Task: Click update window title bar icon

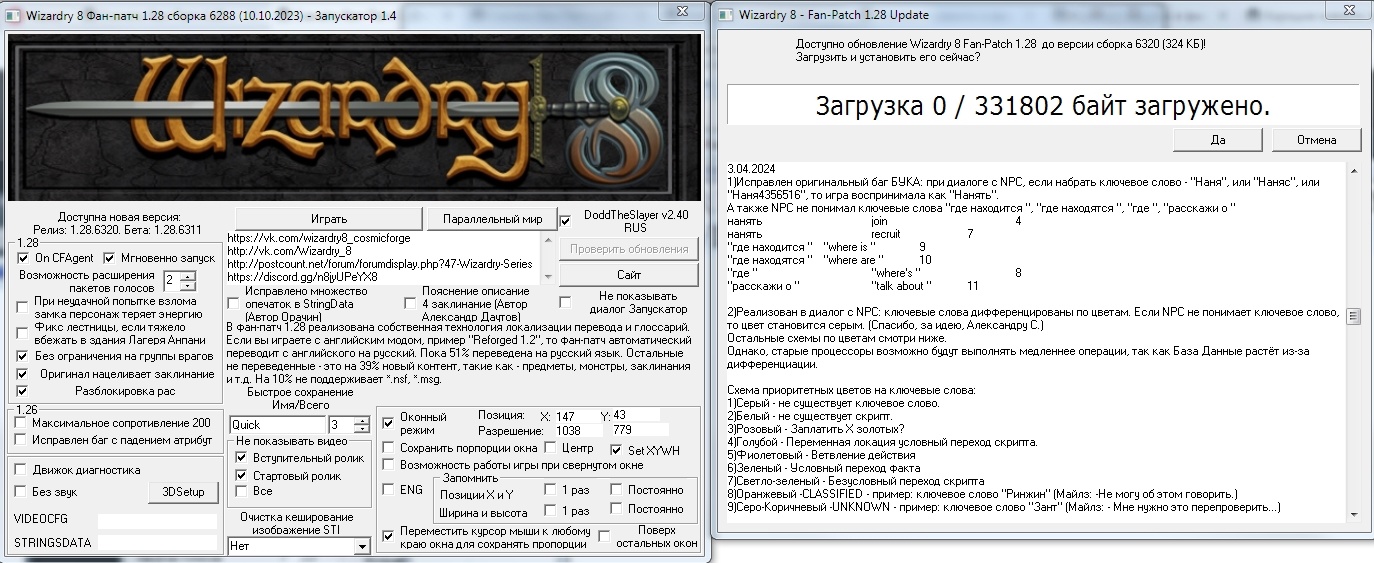Action: coord(726,14)
